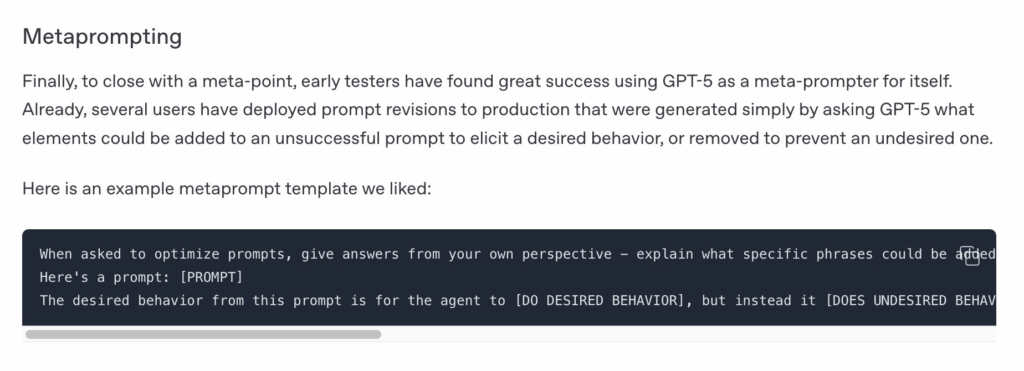Click 'GPT-5' at end of second line

(x=904, y=110)
